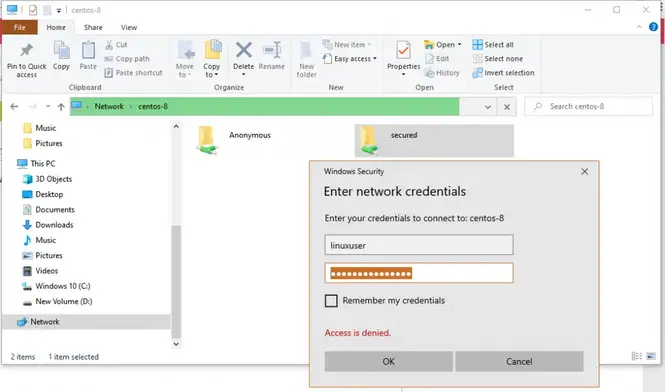Click the password field
The image size is (665, 392).
pyautogui.click(x=419, y=273)
